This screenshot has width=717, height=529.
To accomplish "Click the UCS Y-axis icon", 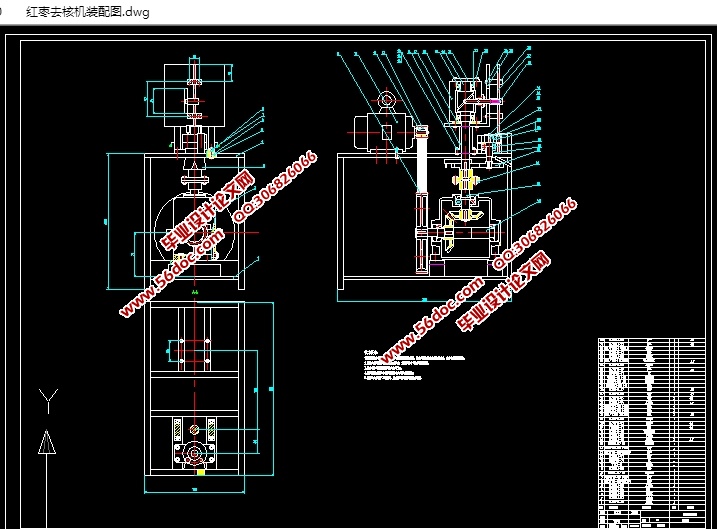I will click(x=46, y=401).
